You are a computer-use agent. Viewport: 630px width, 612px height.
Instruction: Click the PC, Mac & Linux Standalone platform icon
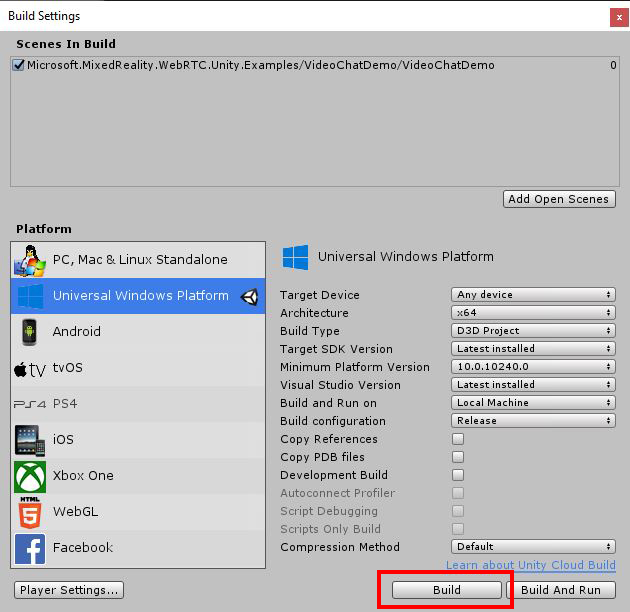click(x=30, y=261)
